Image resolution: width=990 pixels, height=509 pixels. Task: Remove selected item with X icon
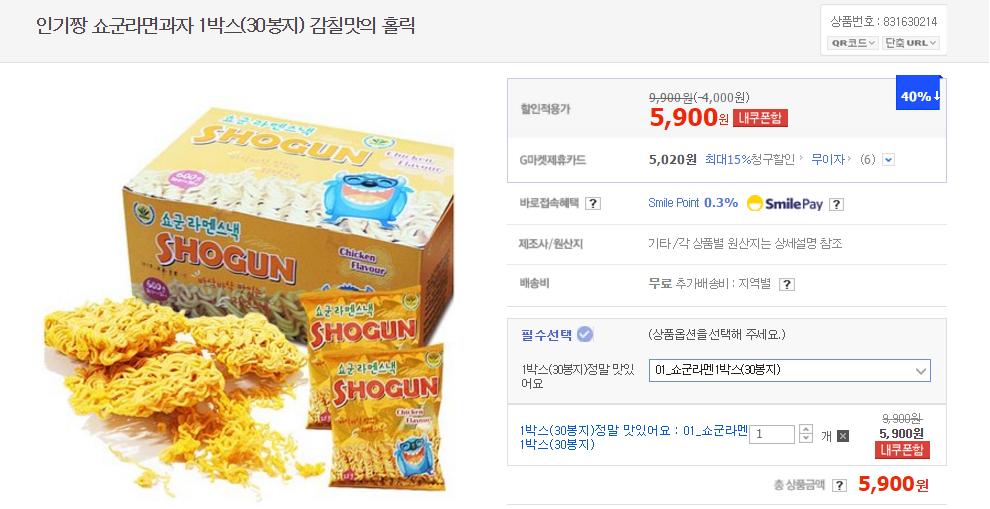tap(843, 436)
